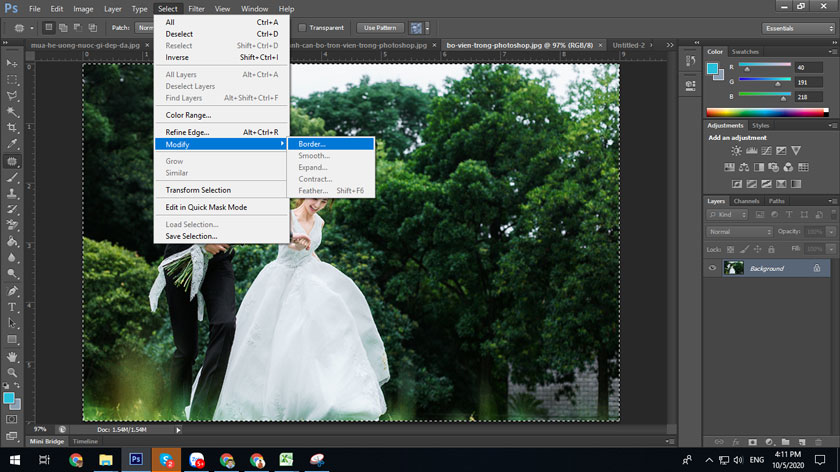840x472 pixels.
Task: Hide the Background layer with eye icon
Action: pyautogui.click(x=712, y=268)
